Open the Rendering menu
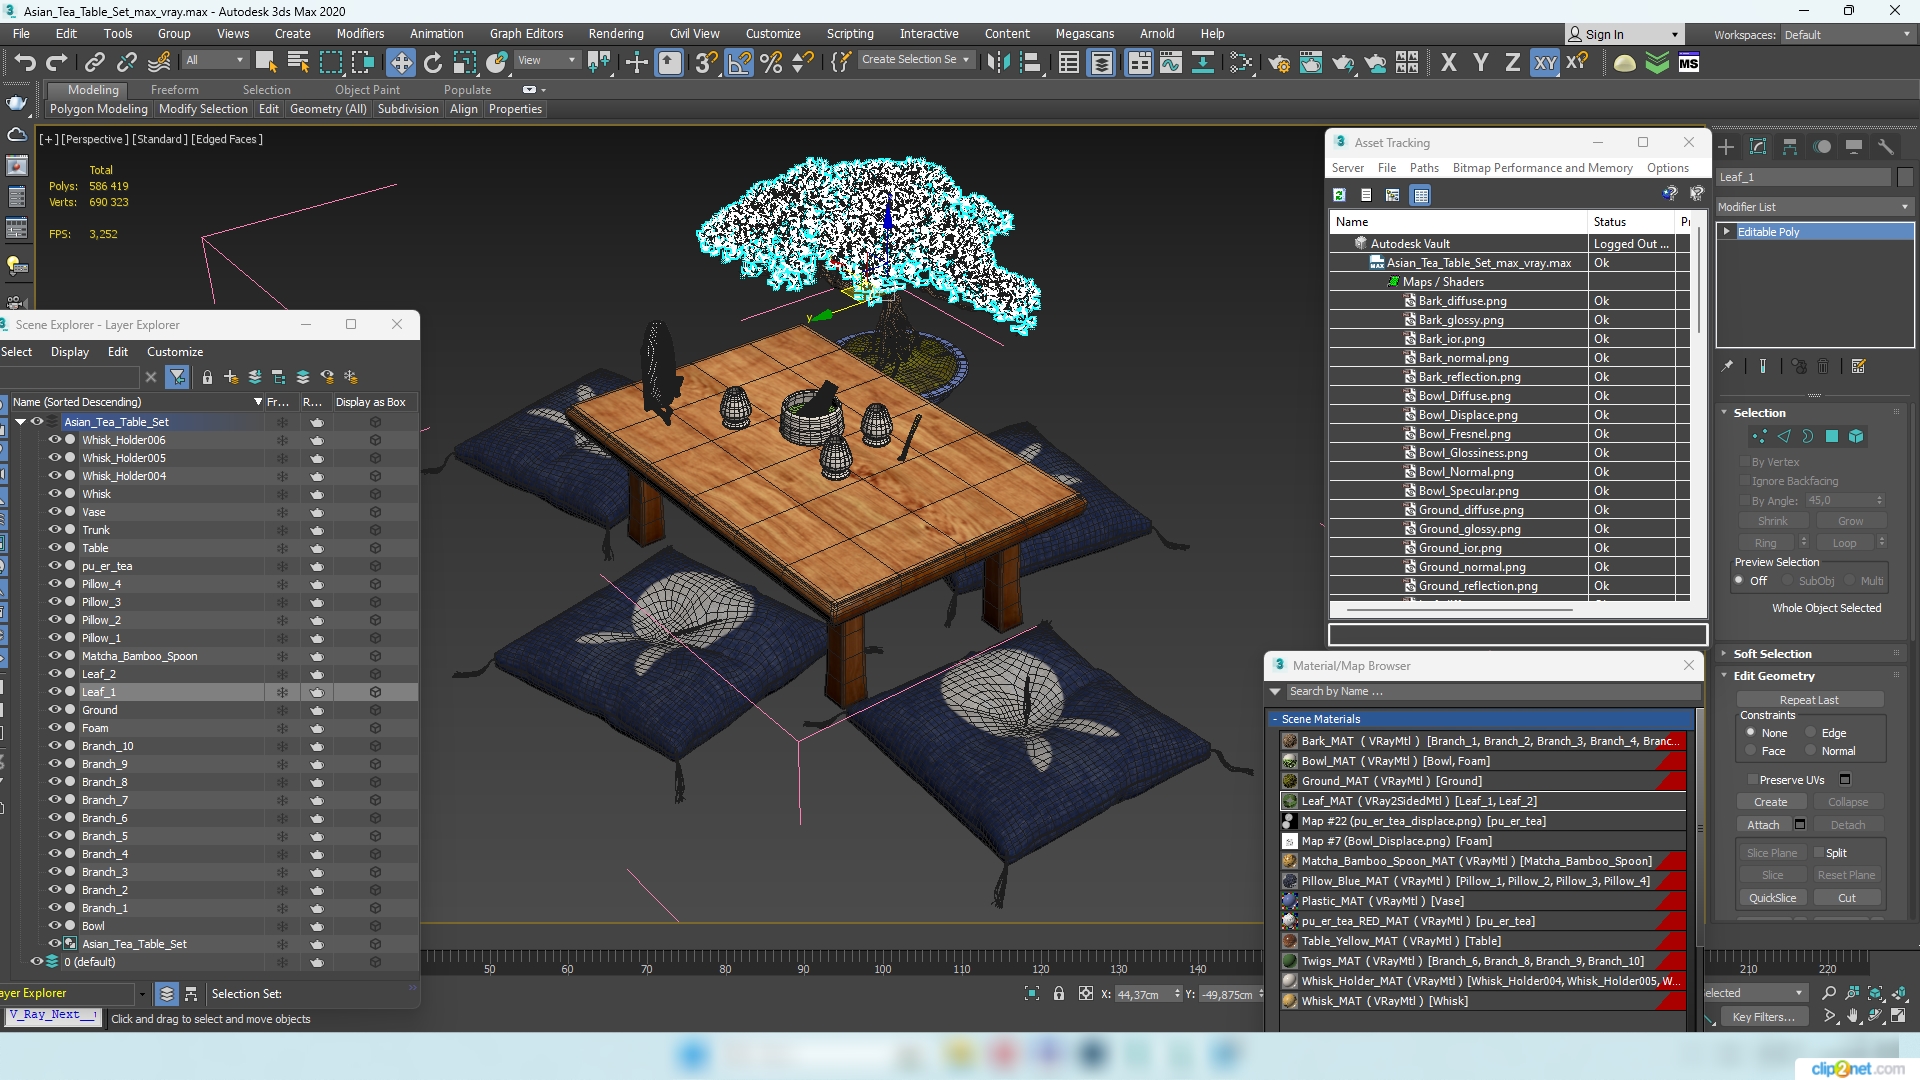 coord(615,34)
